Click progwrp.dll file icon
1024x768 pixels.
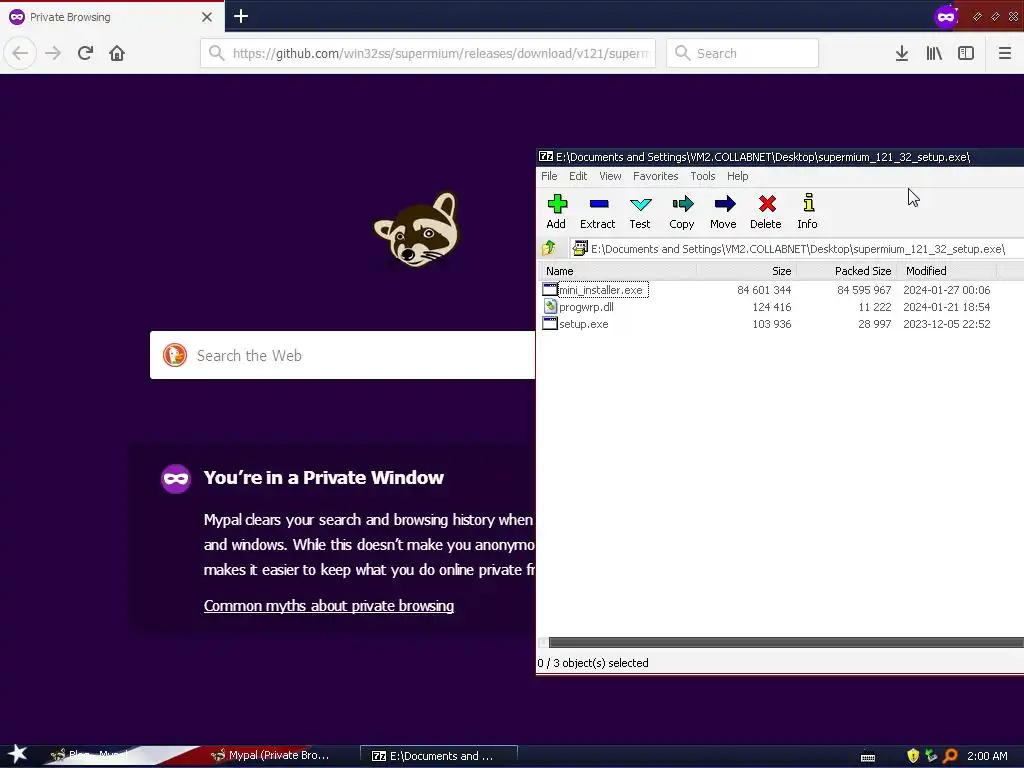[x=550, y=306]
